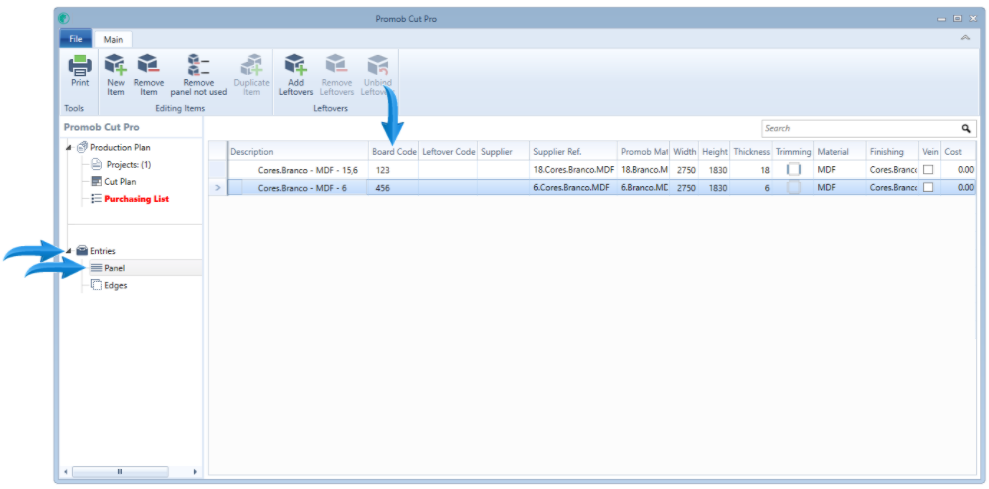
Task: Sort by the Finishing column header
Action: 892,152
